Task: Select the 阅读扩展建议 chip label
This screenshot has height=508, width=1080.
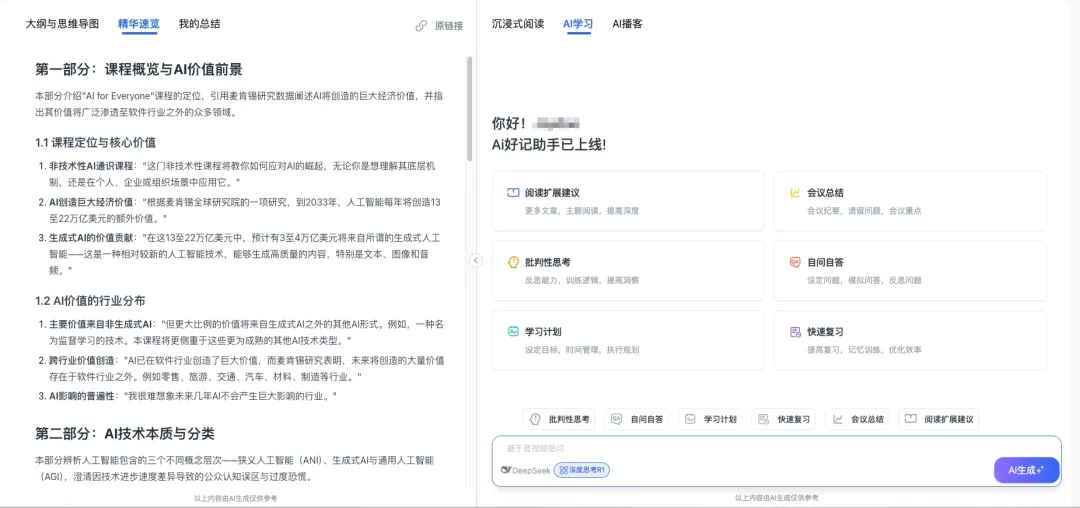Action: pos(949,419)
